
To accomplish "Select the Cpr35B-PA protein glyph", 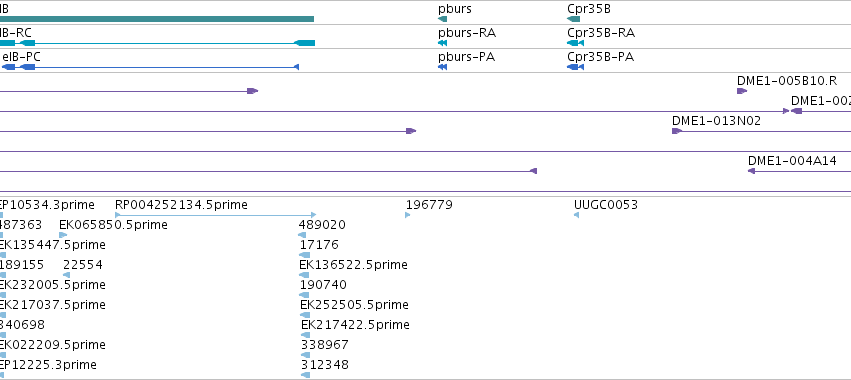I will click(x=575, y=67).
